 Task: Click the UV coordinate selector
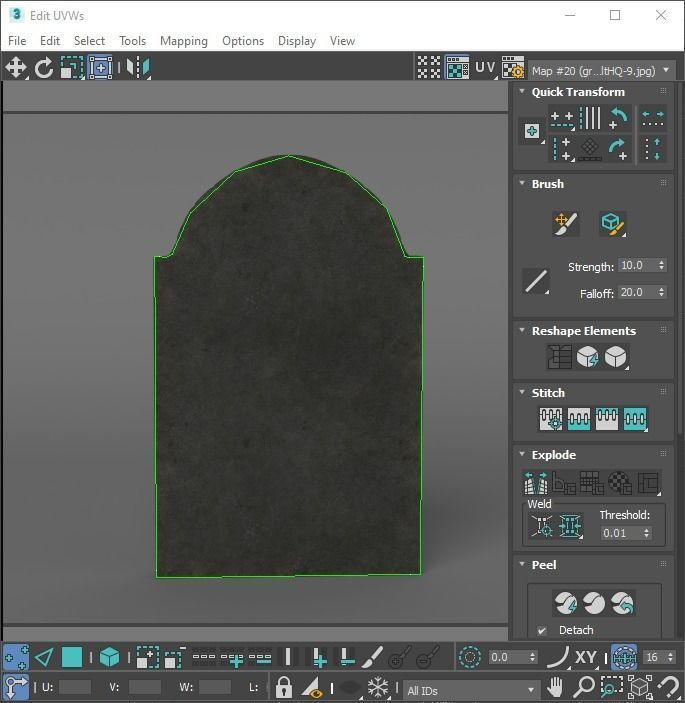point(485,67)
